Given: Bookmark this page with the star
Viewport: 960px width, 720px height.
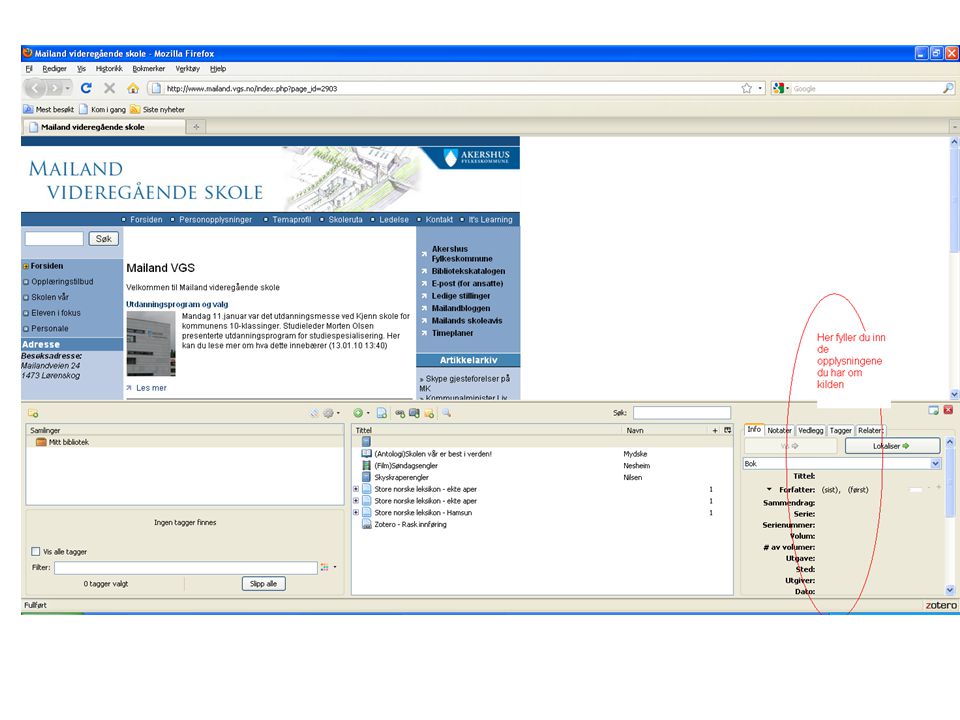Looking at the screenshot, I should [746, 88].
